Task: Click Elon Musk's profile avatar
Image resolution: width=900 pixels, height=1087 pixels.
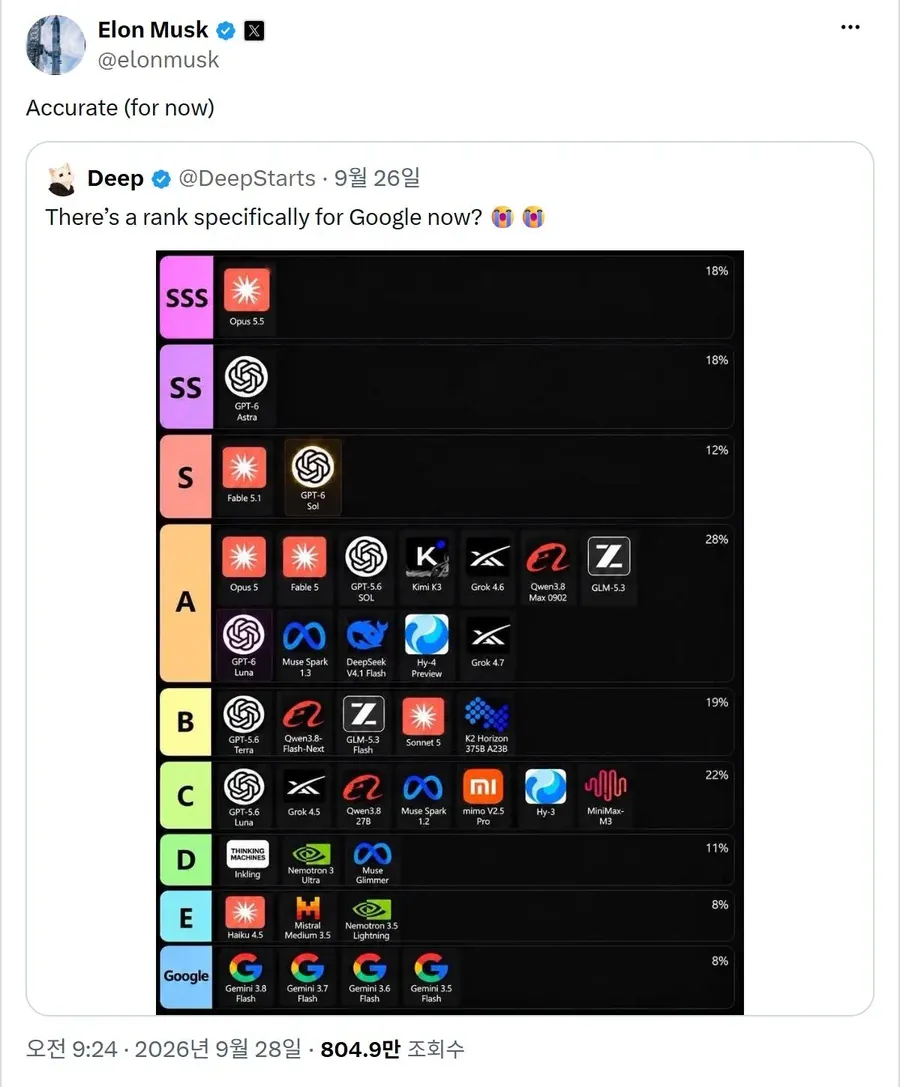Action: click(x=55, y=44)
